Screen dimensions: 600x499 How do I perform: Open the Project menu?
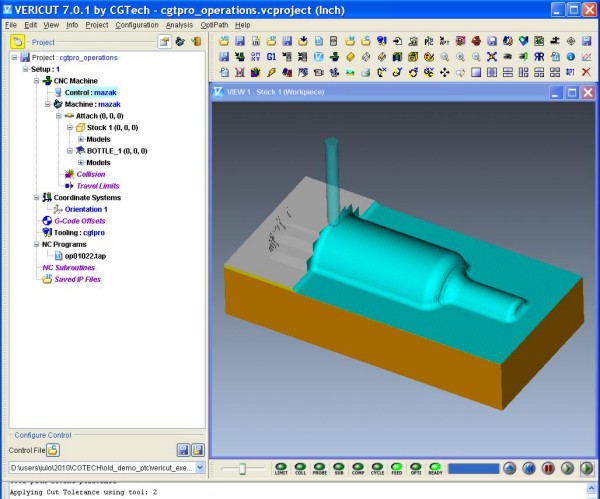96,25
